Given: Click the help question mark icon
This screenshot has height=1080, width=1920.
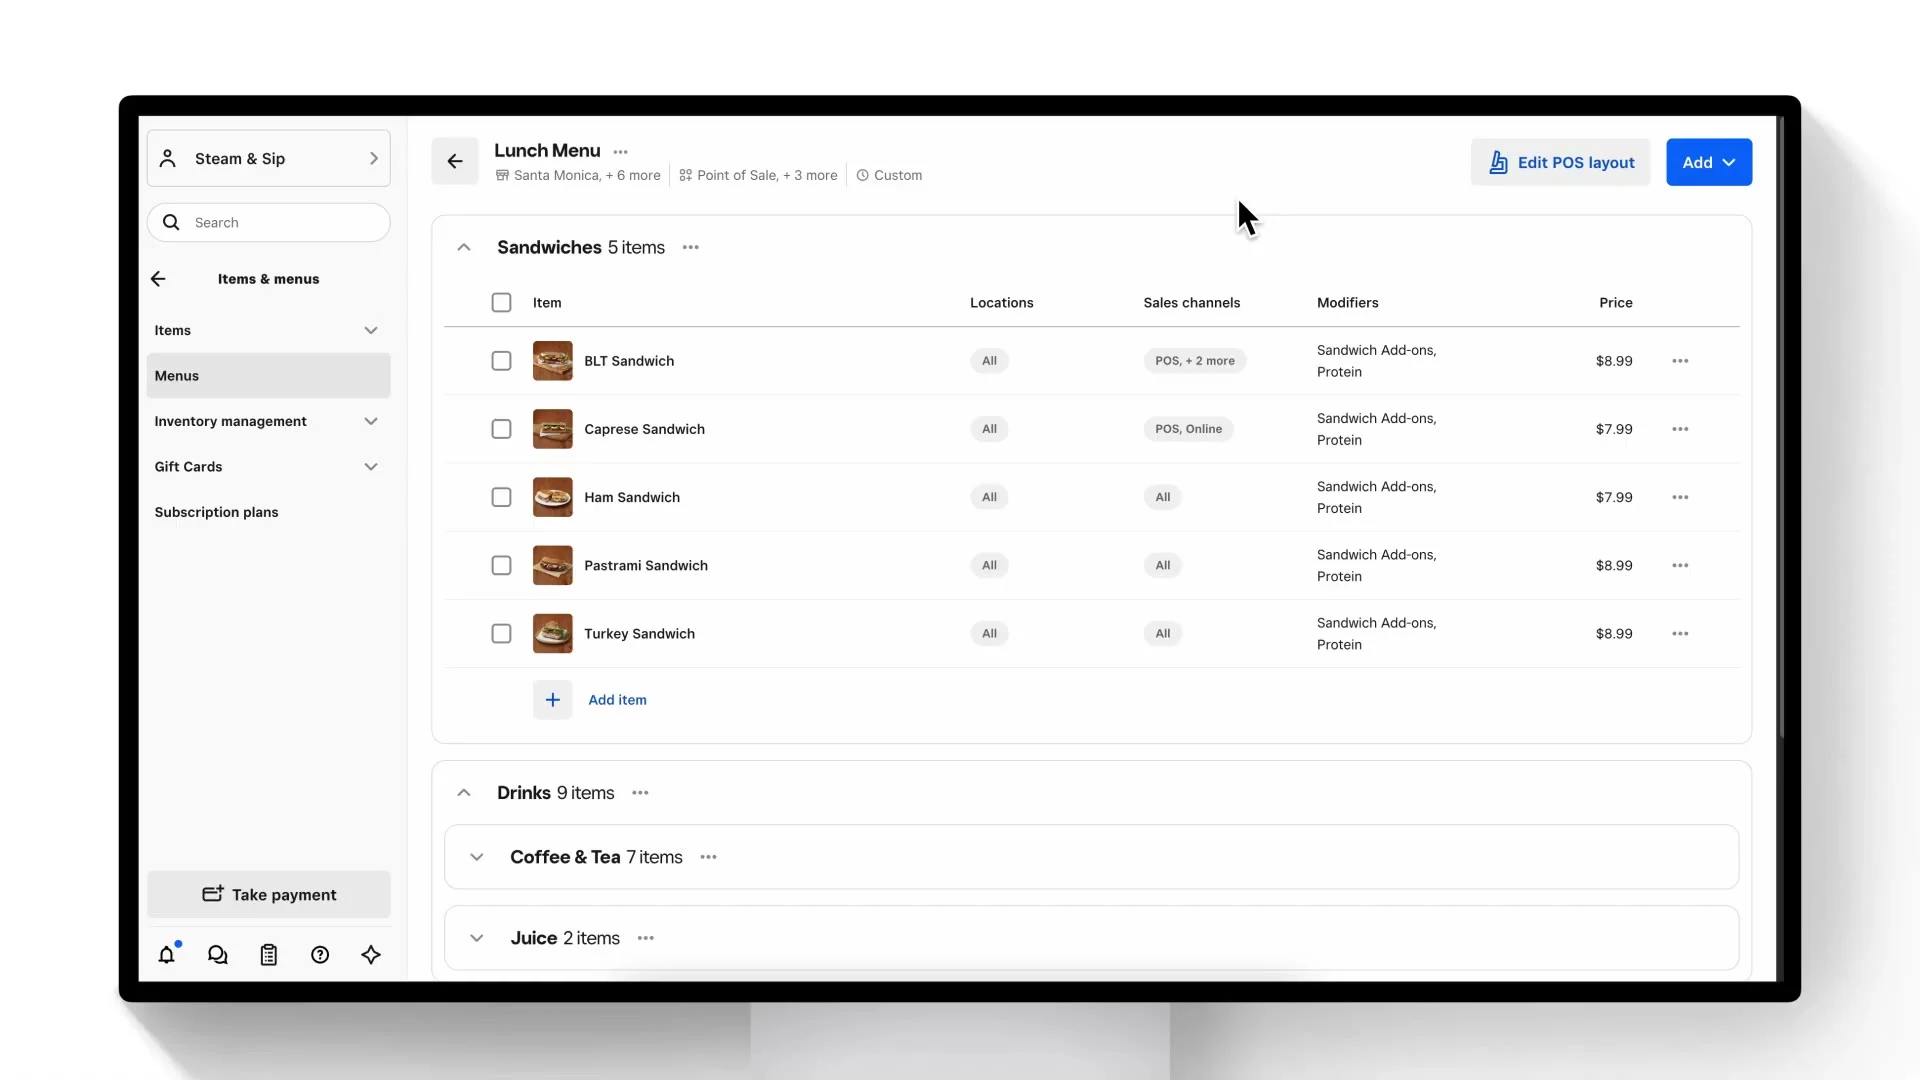Looking at the screenshot, I should click(320, 955).
